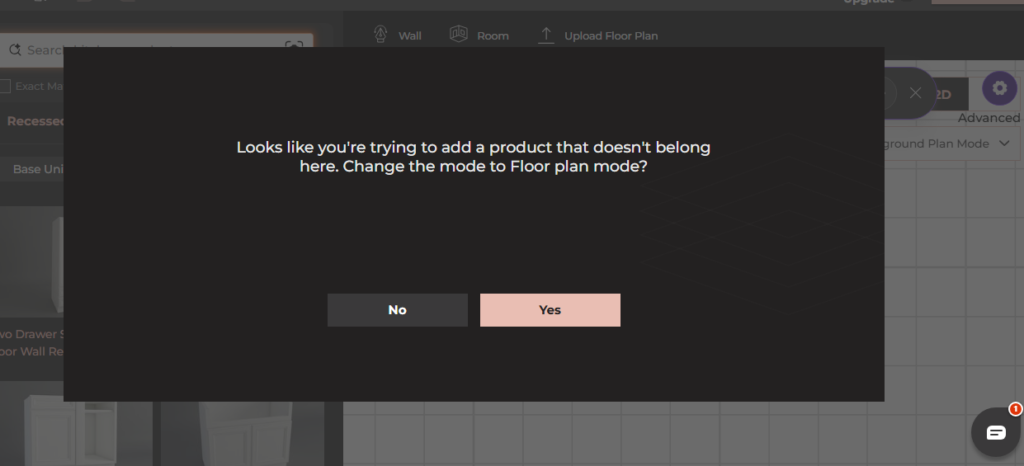The width and height of the screenshot is (1024, 466).
Task: Click the Upload Floor Plan label
Action: click(611, 36)
